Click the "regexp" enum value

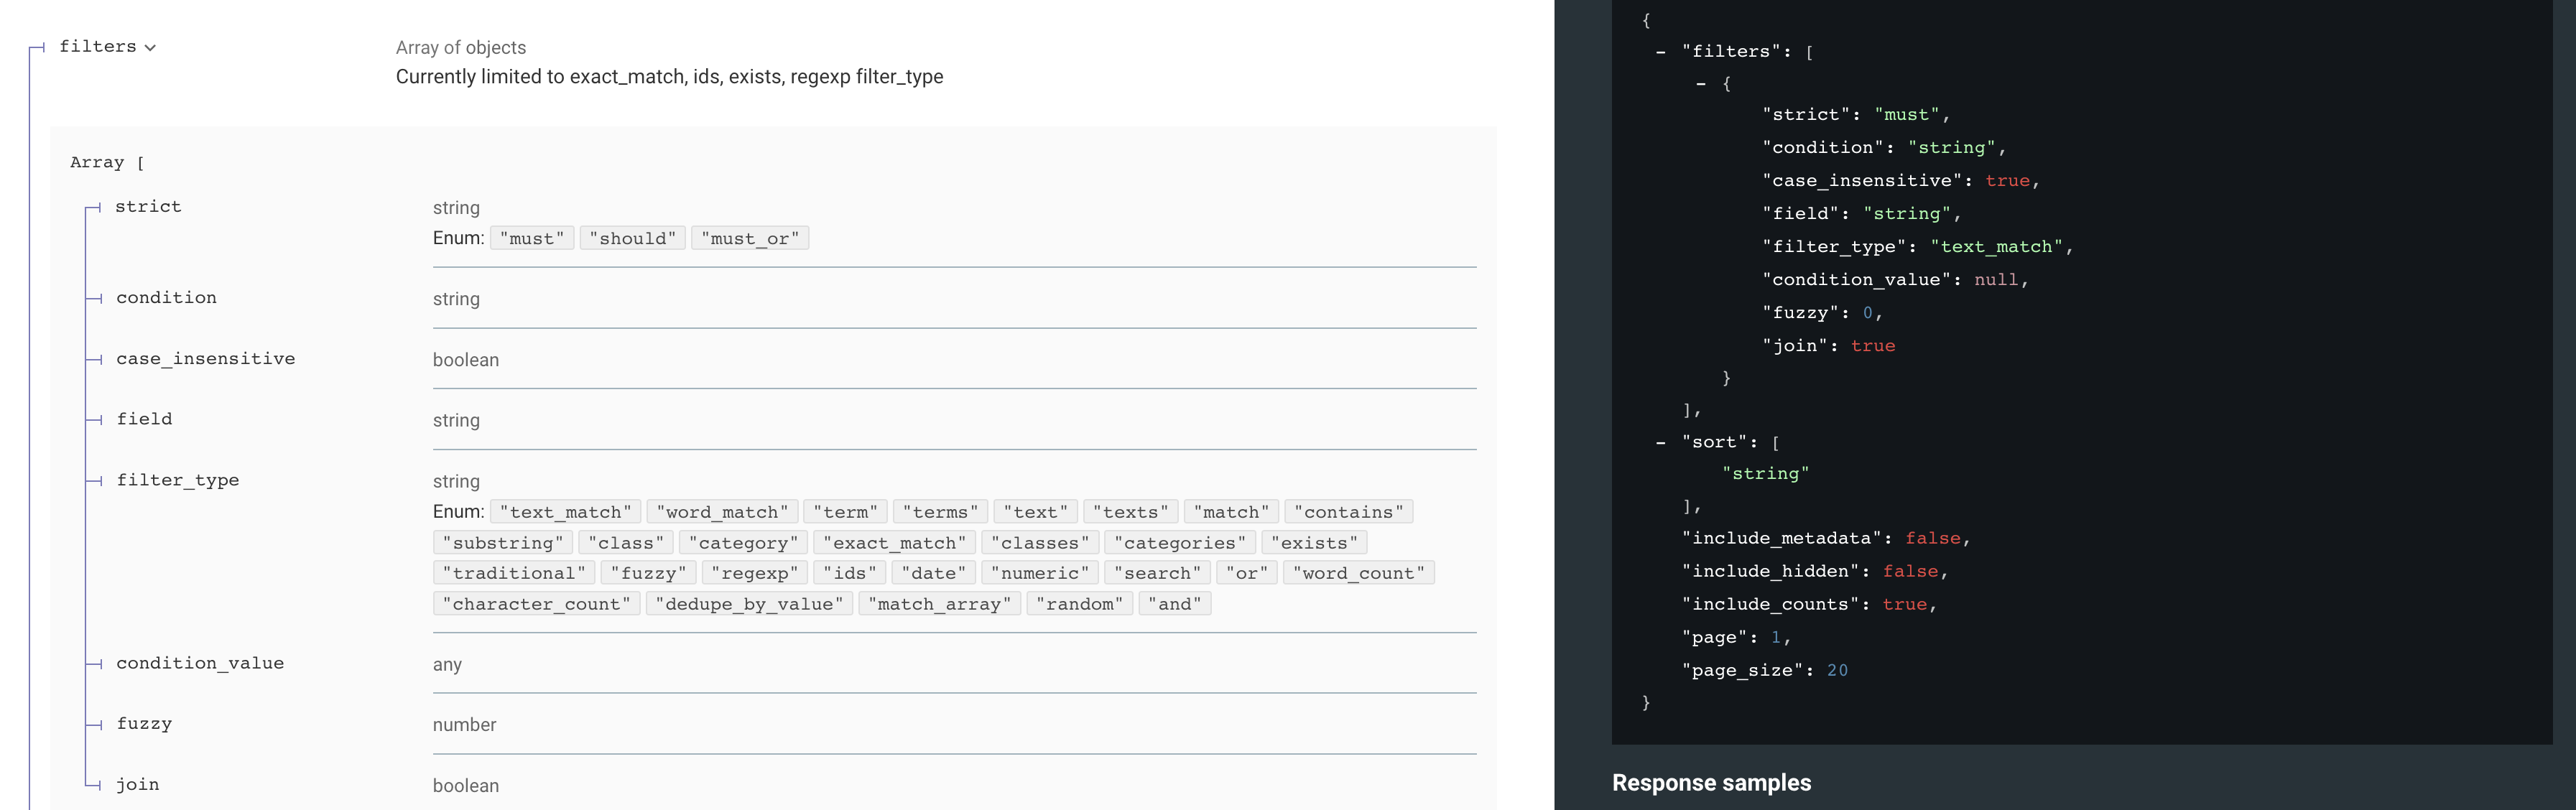(x=755, y=573)
